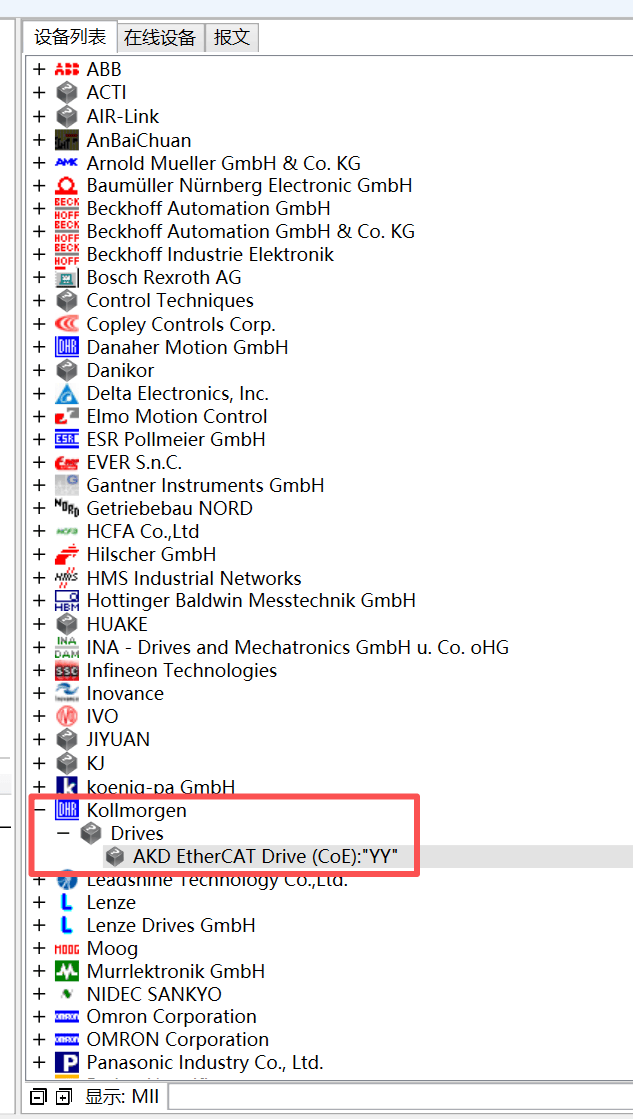Click the Hilscher GmbH logo icon

[x=66, y=554]
